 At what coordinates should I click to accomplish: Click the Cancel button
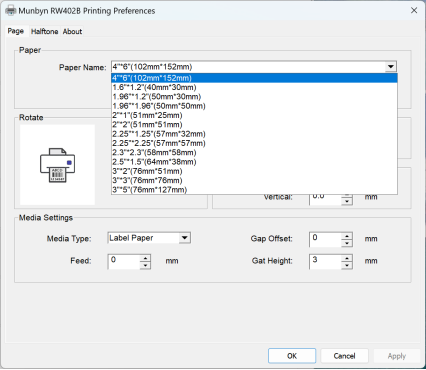click(x=344, y=356)
